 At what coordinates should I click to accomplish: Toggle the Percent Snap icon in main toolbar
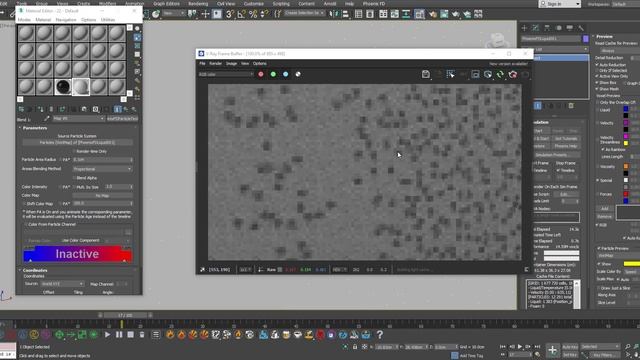(253, 14)
